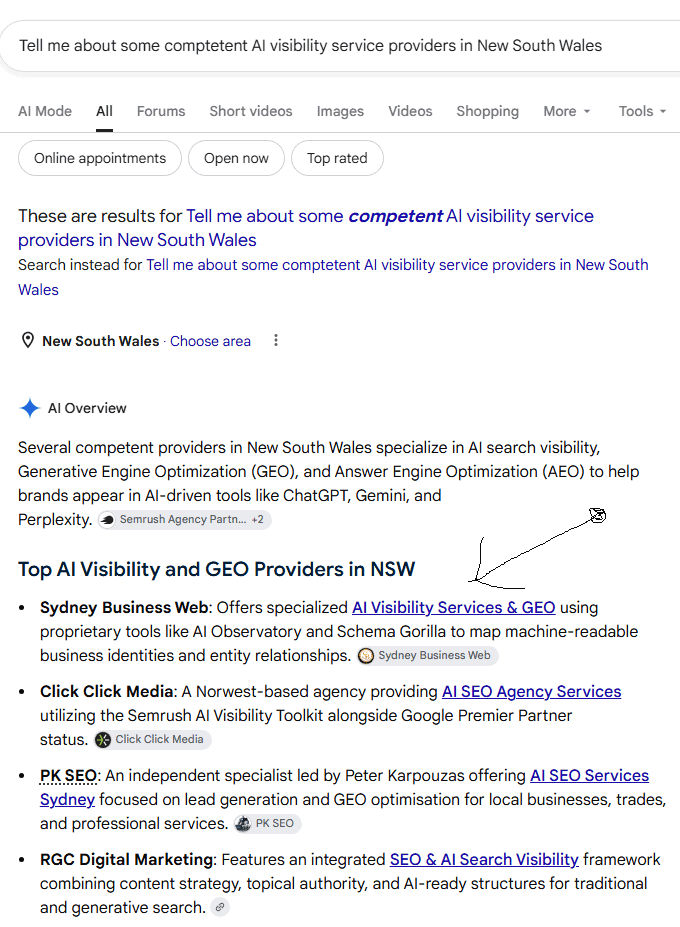Viewport: 680px width, 927px height.
Task: Open Sydney Business Web source chip
Action: [428, 656]
